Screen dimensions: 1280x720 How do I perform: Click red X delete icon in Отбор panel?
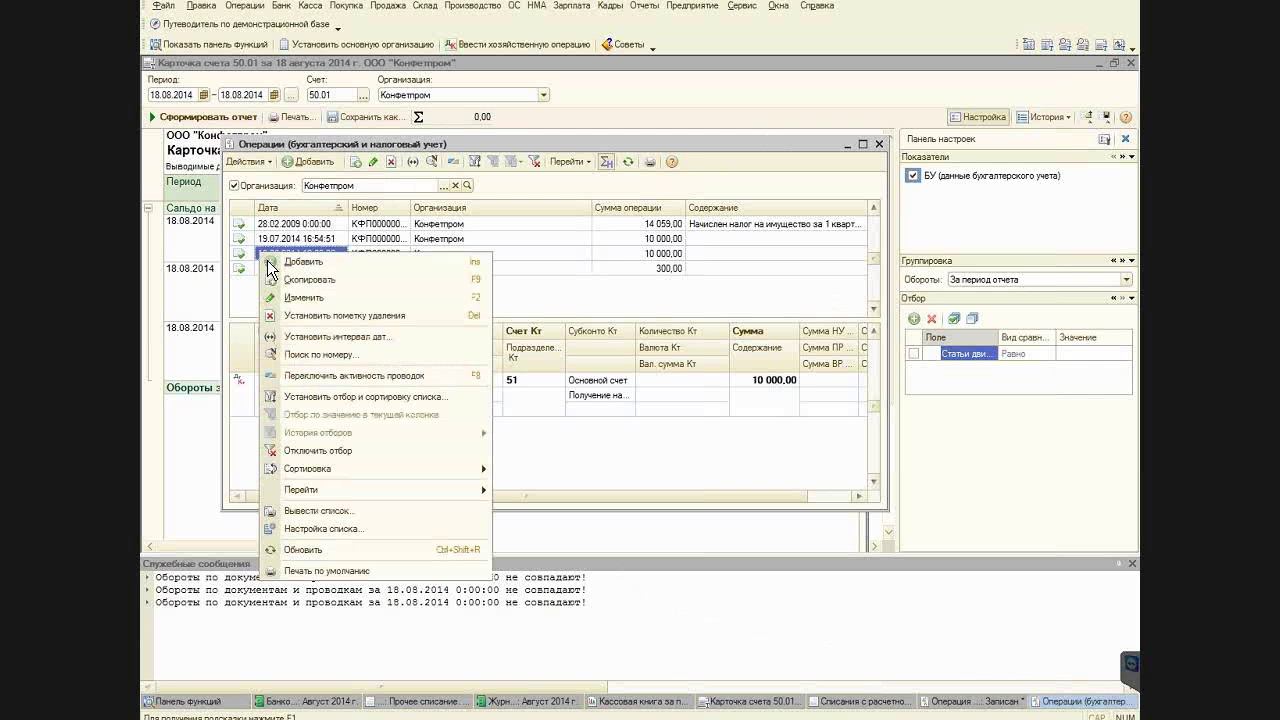point(932,319)
